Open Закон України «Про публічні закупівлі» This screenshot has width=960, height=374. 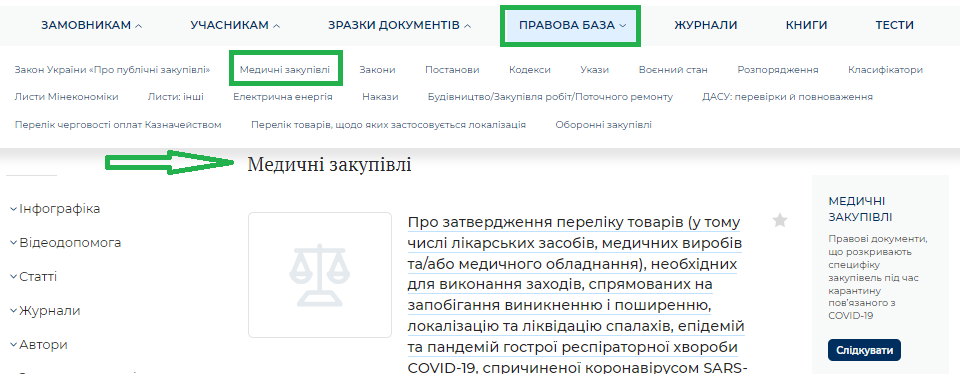(112, 70)
